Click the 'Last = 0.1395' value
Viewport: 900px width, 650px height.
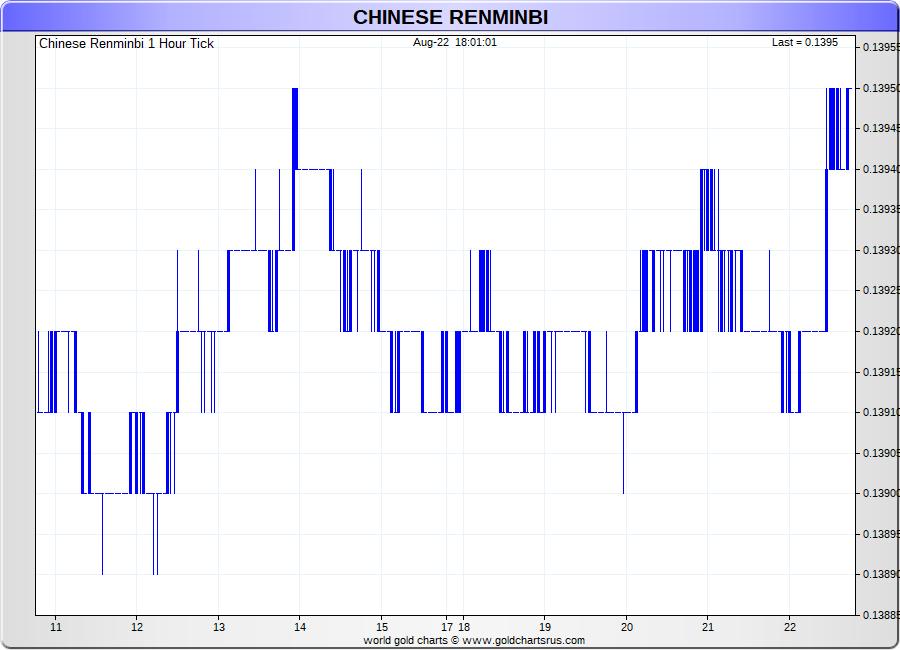[805, 42]
